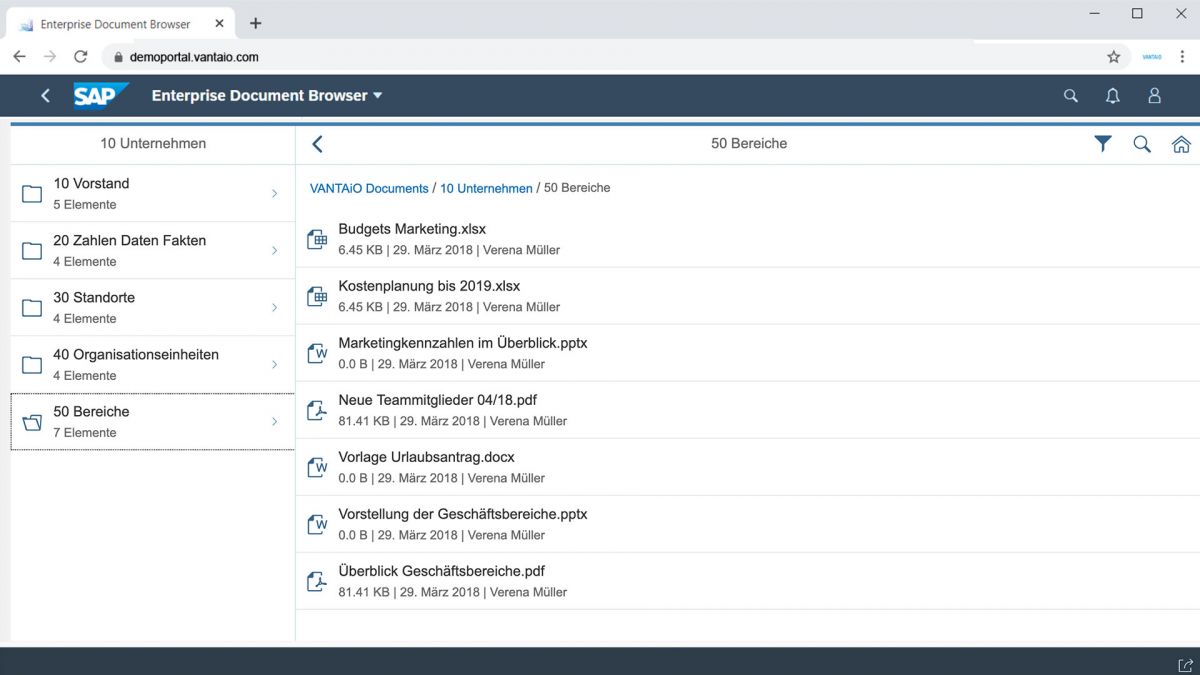
Task: Click the SAP logo in header
Action: [101, 95]
